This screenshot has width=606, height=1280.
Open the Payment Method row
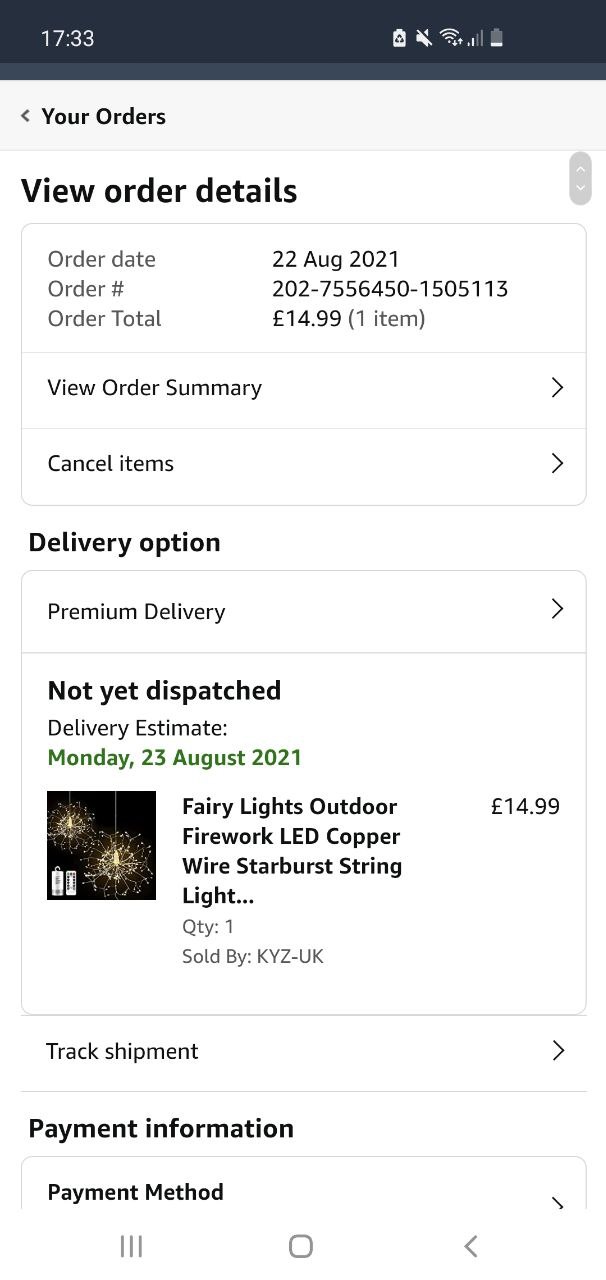point(136,1192)
